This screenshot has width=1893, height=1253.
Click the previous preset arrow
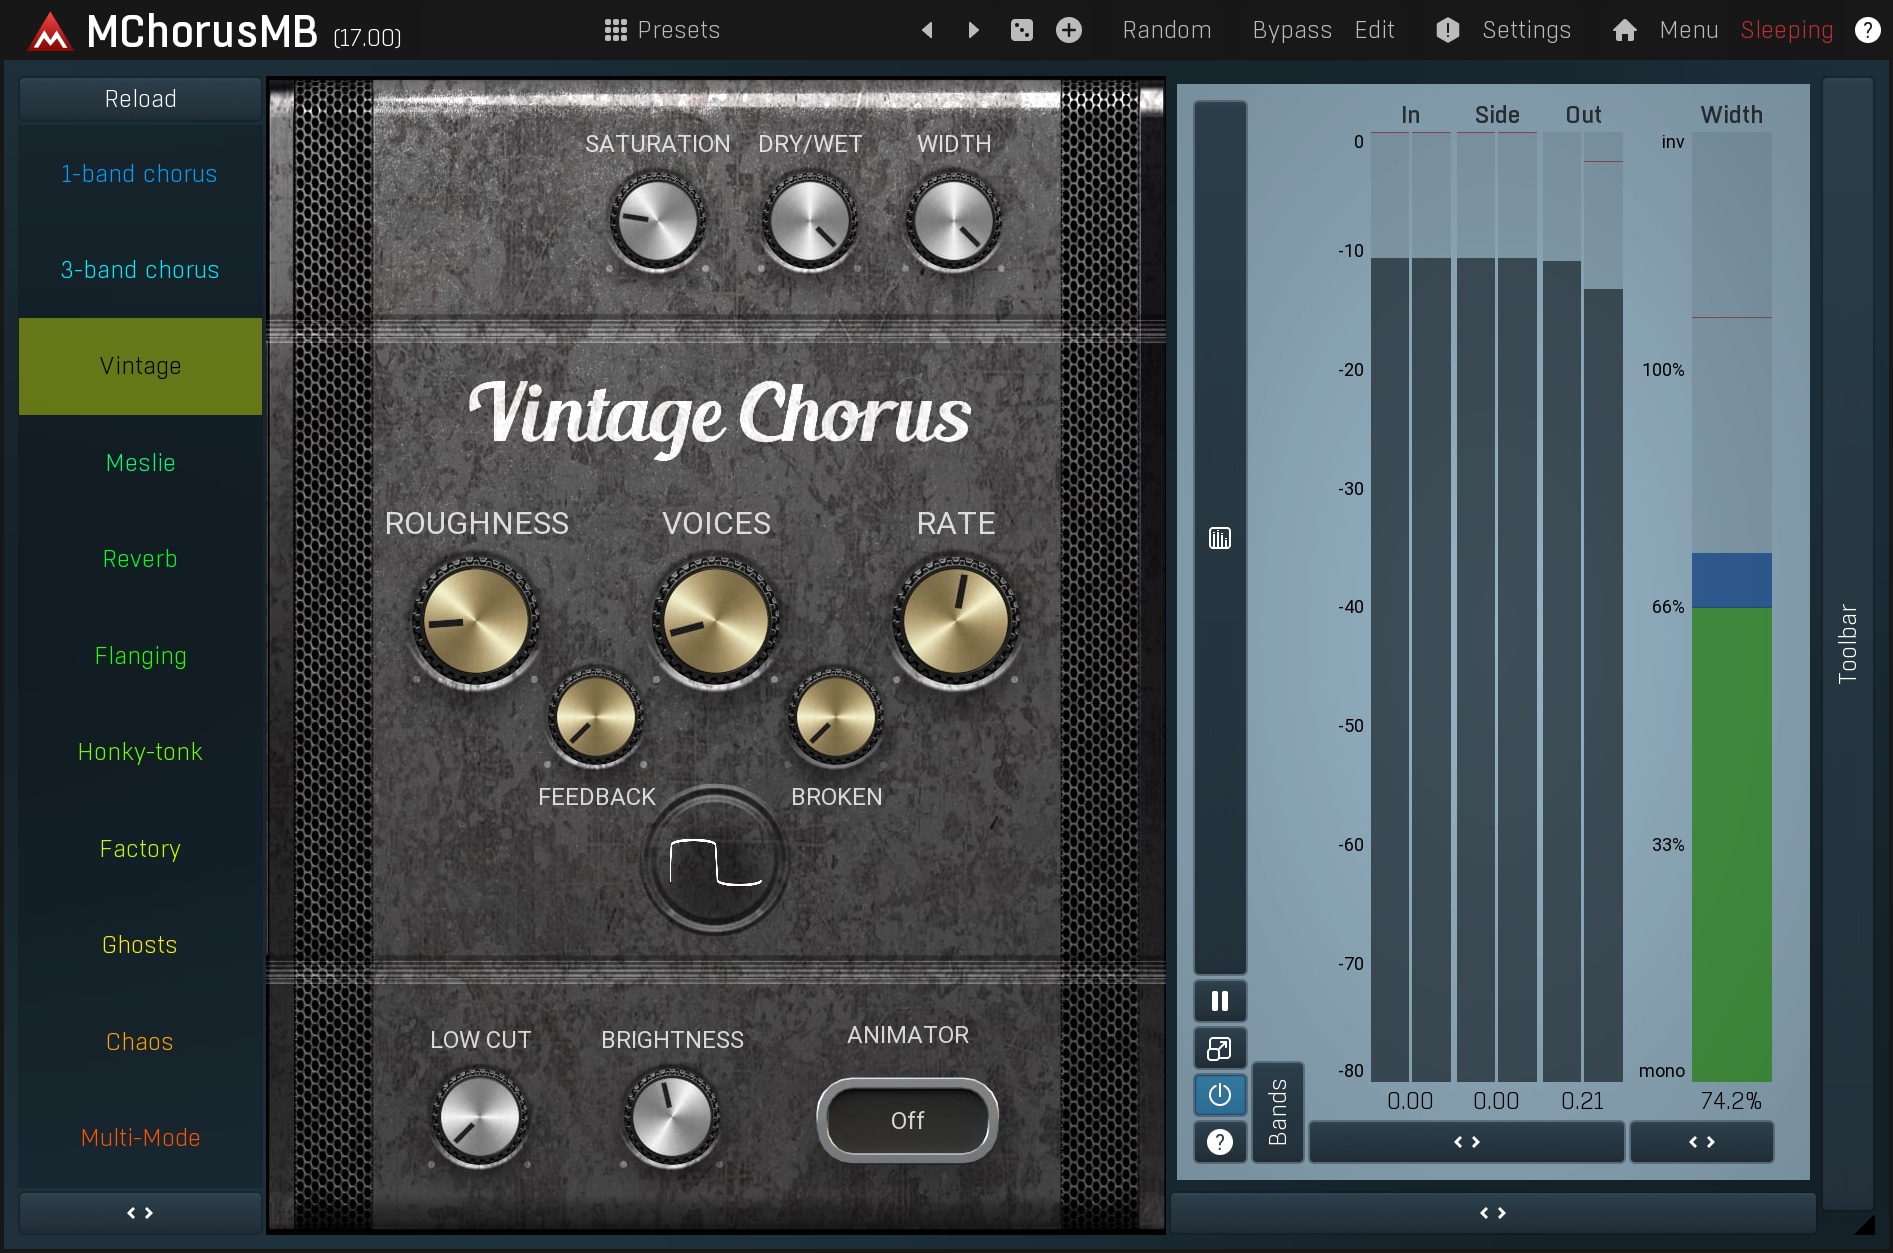click(927, 30)
